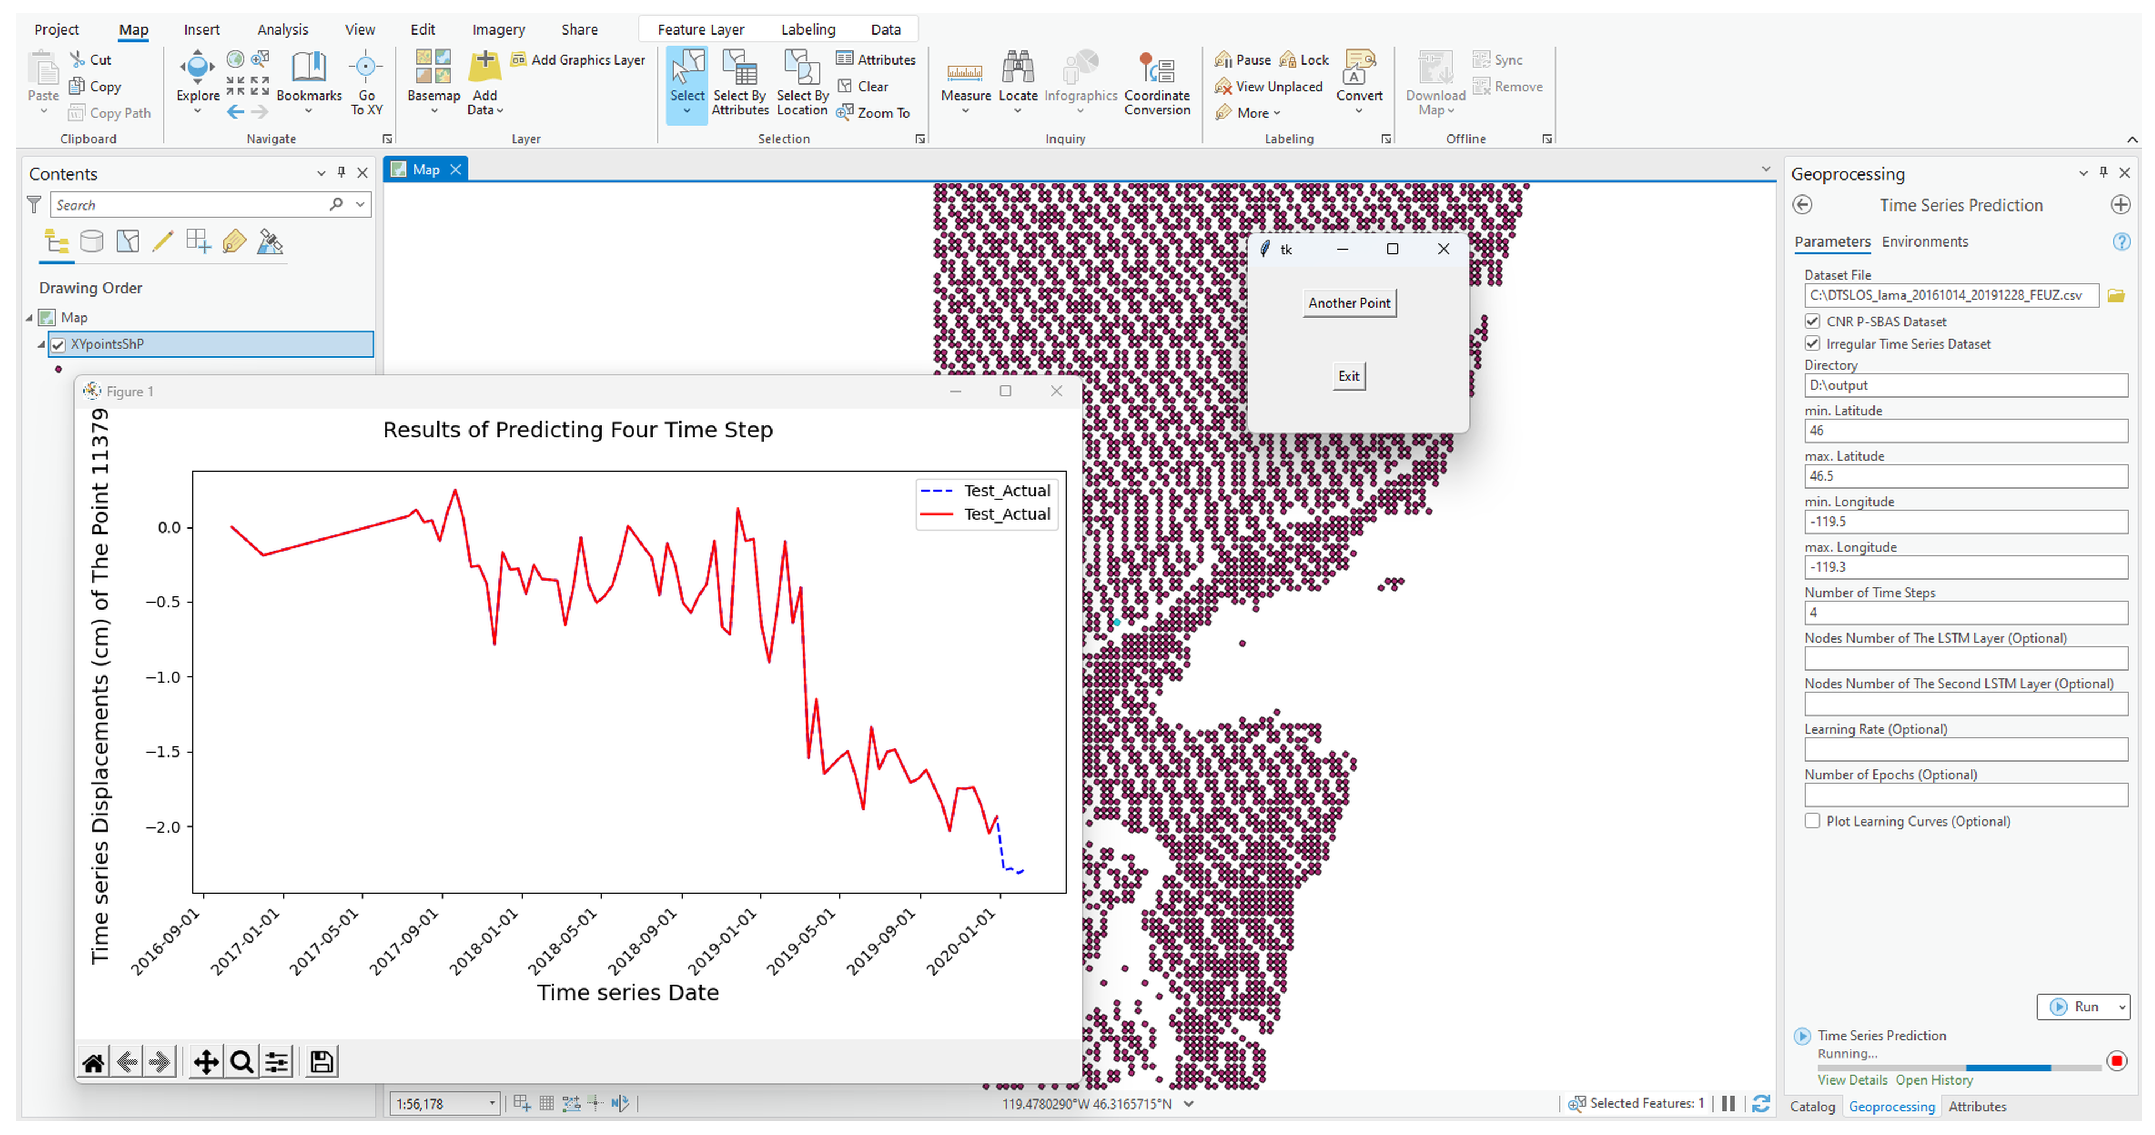Toggle XYpointsShP layer visibility checkbox
The width and height of the screenshot is (2155, 1135).
59,344
